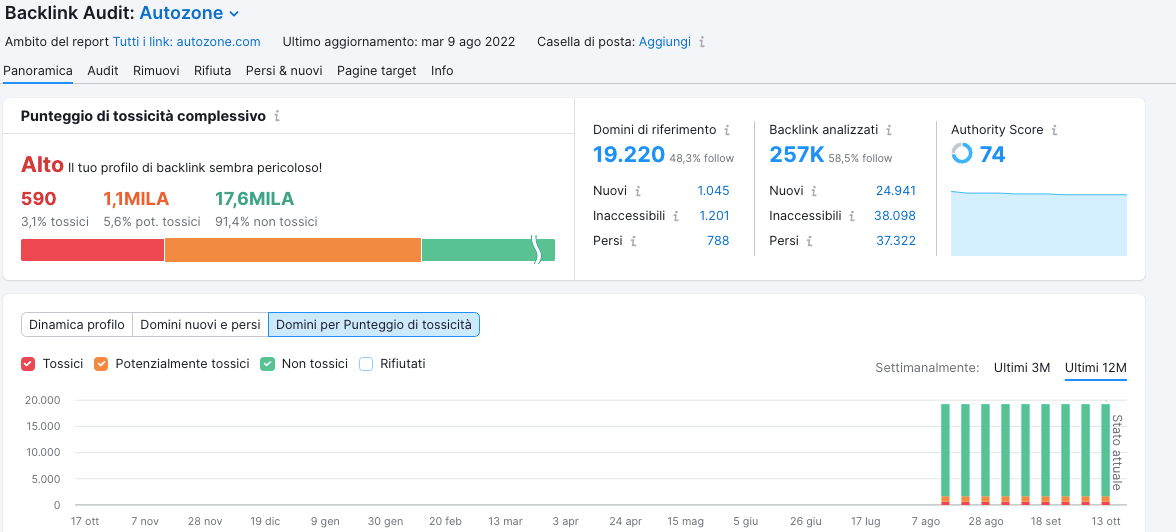Select Domini nuovi e persi view
This screenshot has width=1176, height=532.
(200, 325)
